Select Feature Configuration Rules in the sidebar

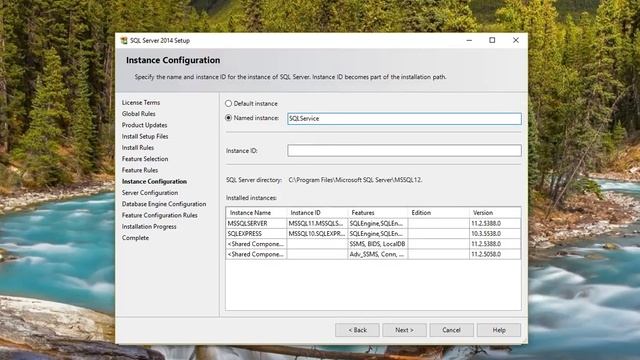(x=160, y=215)
